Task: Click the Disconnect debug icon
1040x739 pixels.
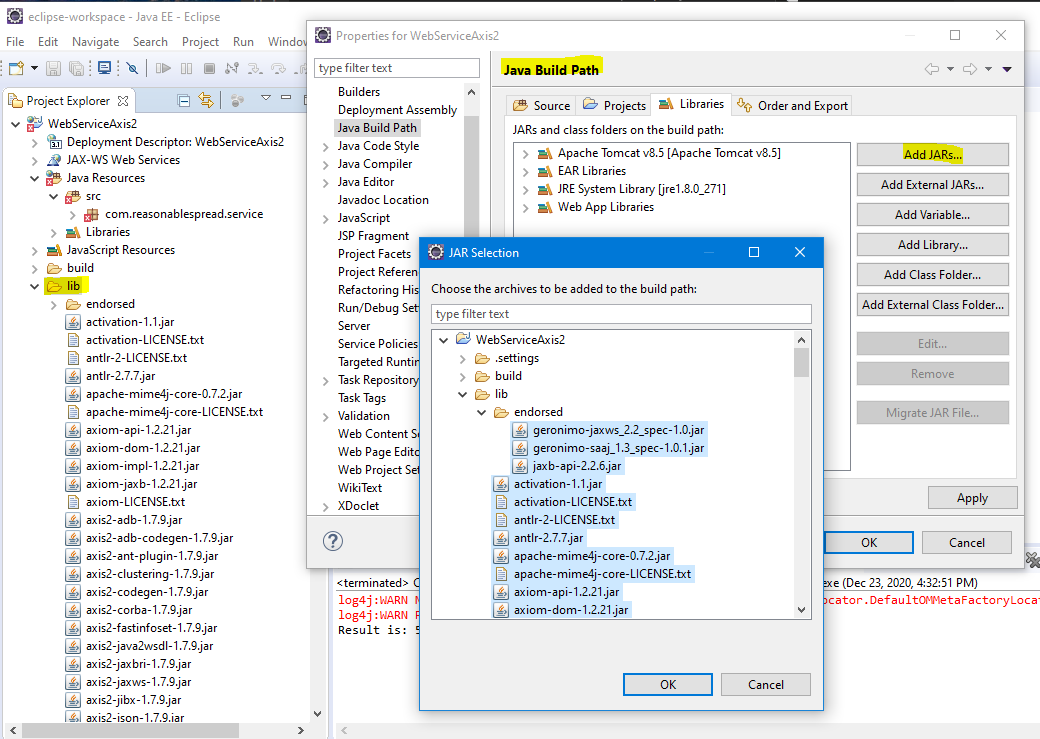Action: 231,68
